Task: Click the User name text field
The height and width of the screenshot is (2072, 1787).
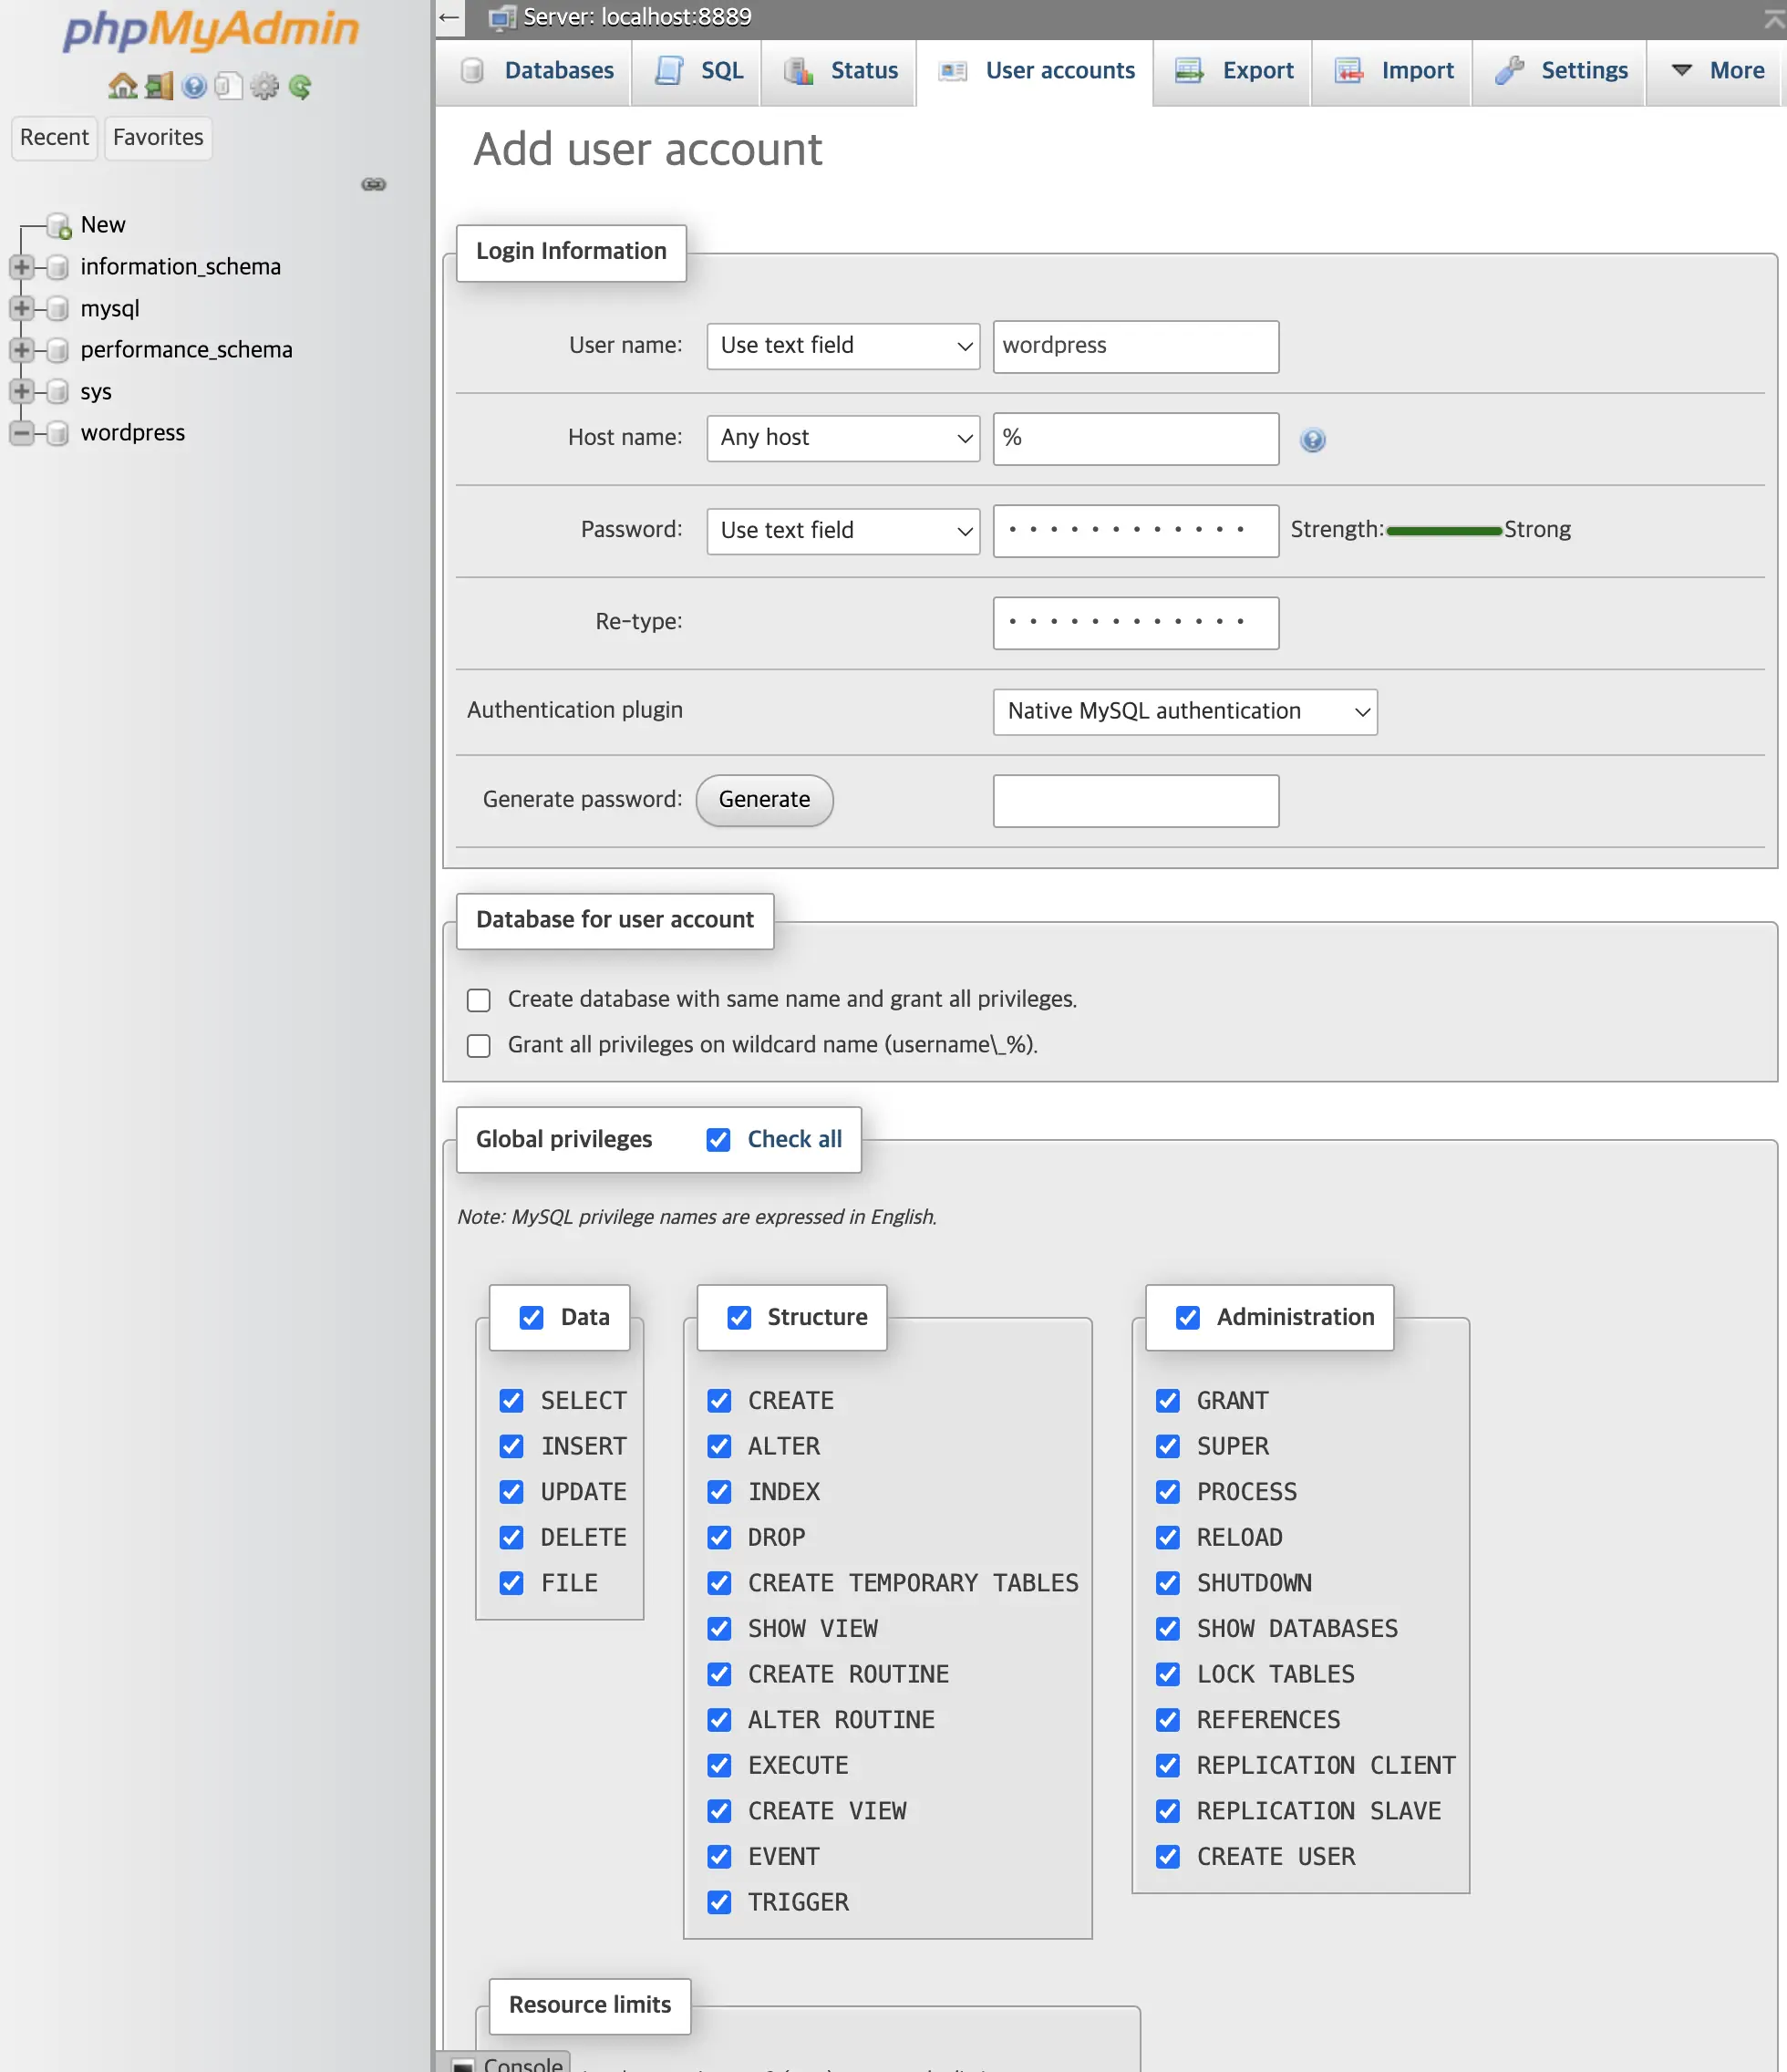Action: point(1135,346)
